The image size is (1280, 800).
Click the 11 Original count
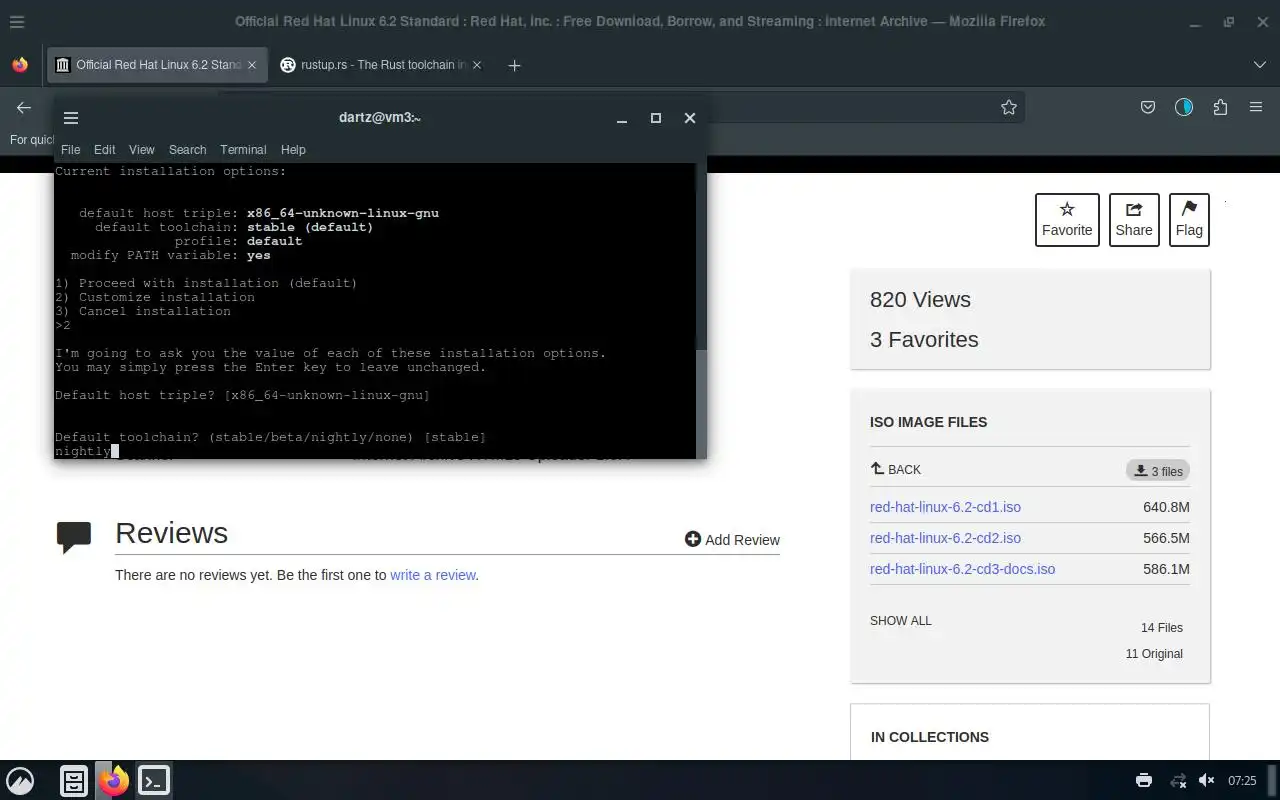pos(1154,654)
